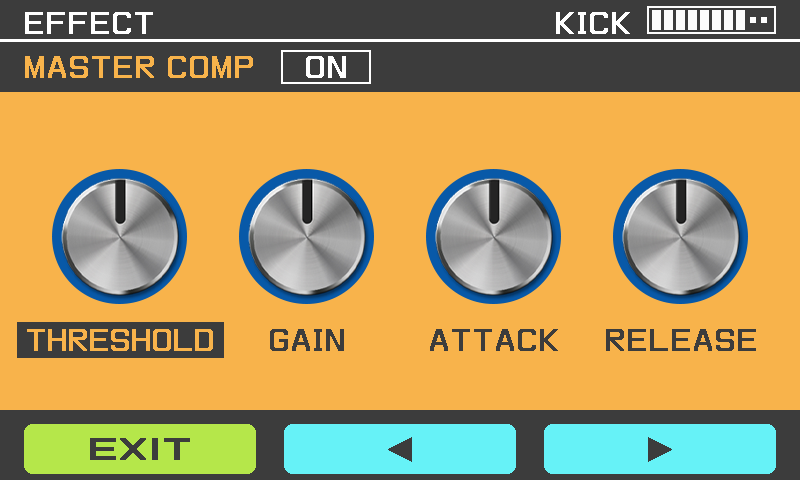Click the GAIN knob
This screenshot has width=800, height=480.
click(x=306, y=236)
